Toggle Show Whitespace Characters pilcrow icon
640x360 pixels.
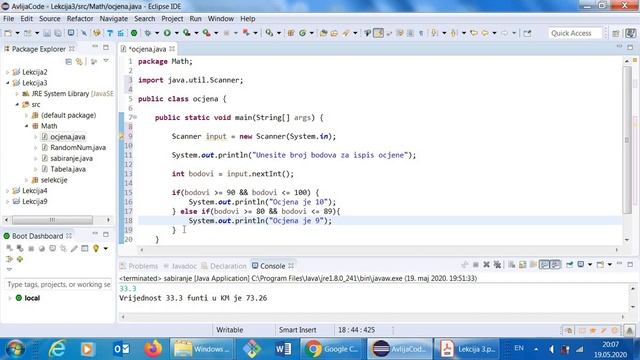coord(421,33)
